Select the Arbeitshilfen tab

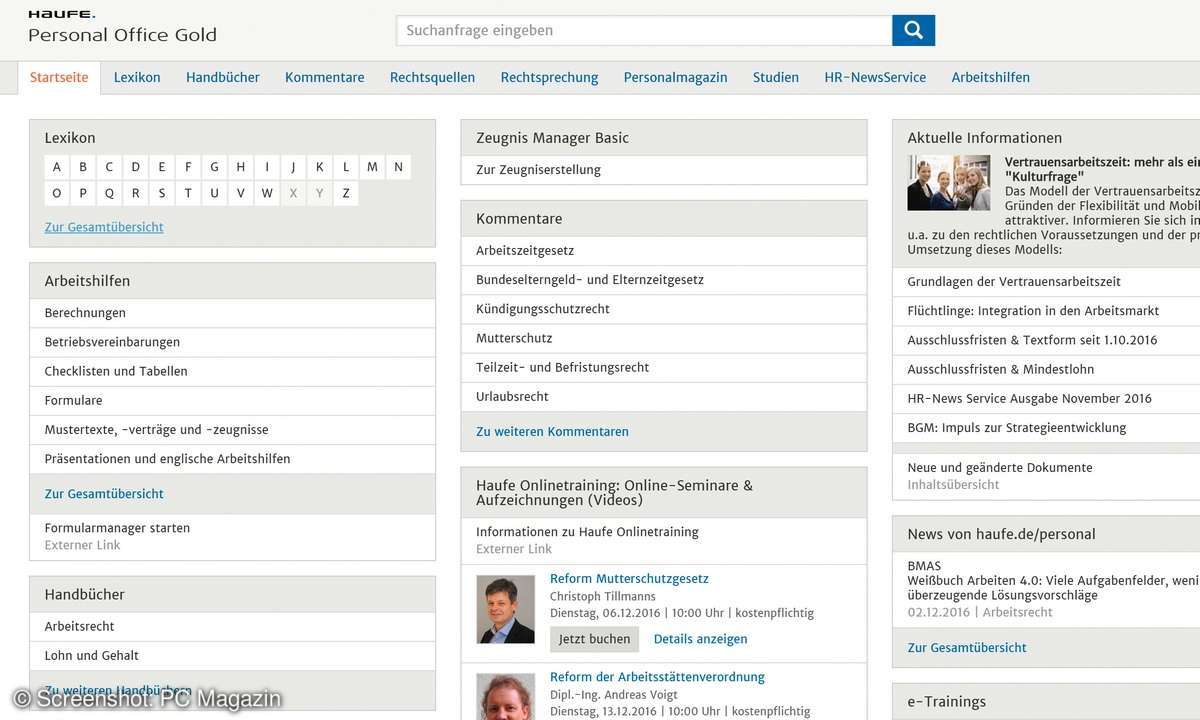[990, 77]
